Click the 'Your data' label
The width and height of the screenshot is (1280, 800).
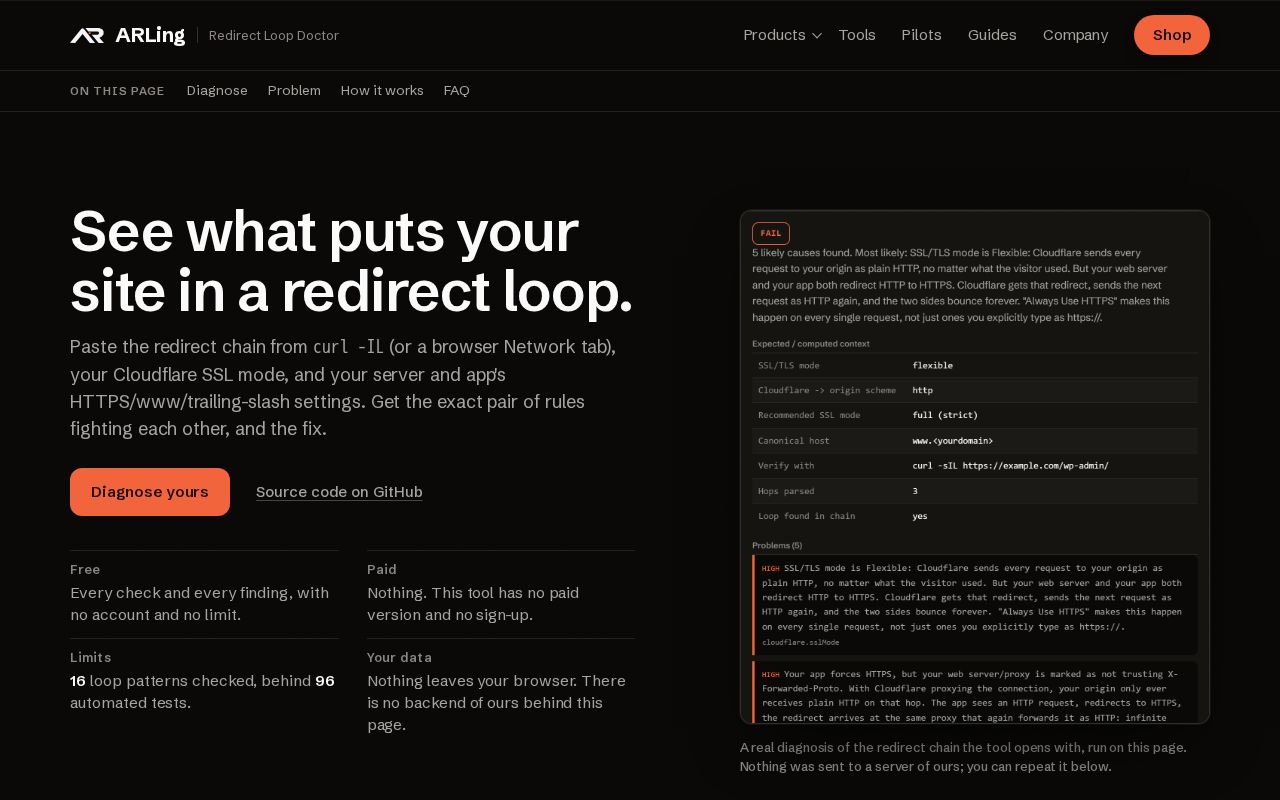coord(400,657)
